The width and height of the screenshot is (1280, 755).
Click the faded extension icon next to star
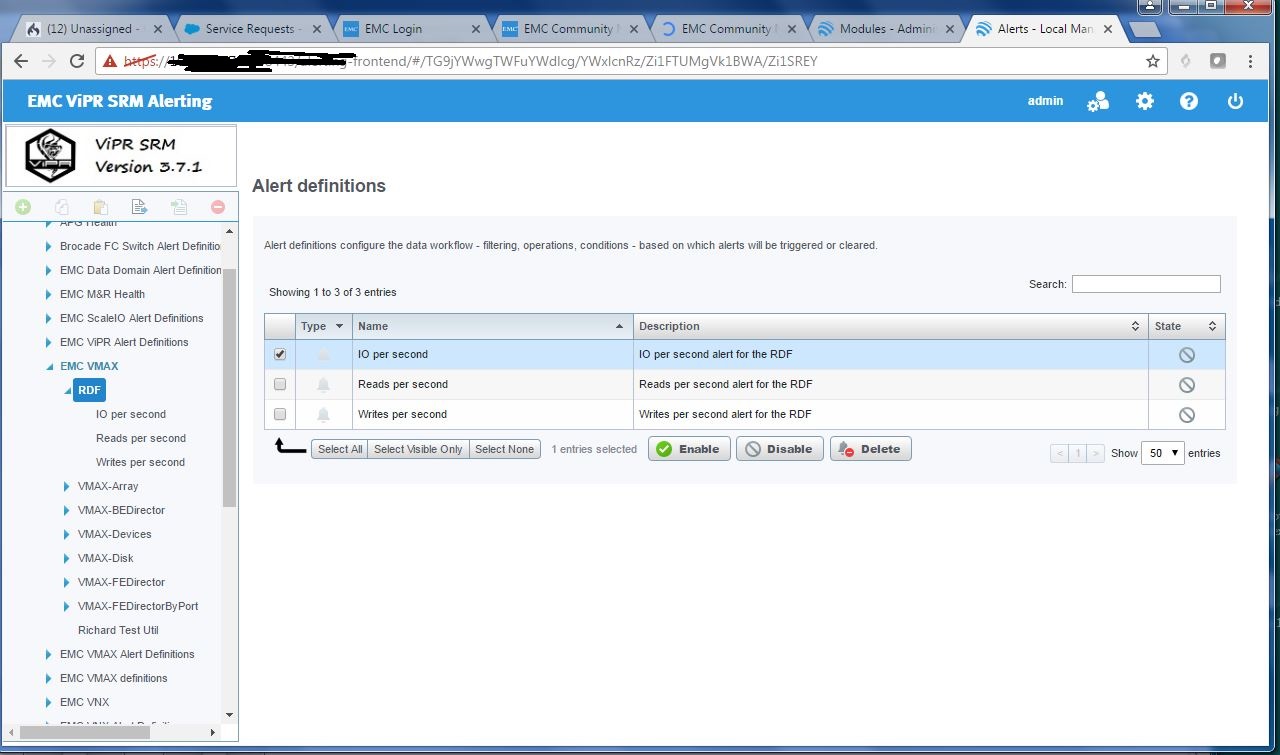(x=1186, y=61)
